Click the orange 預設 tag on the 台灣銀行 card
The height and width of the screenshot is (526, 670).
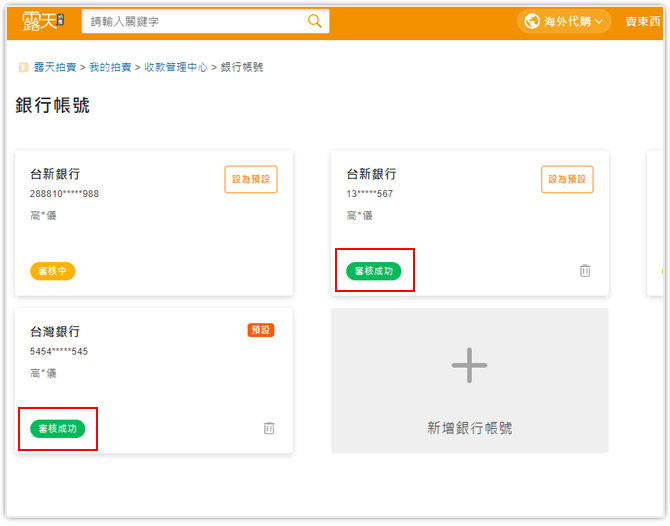261,330
